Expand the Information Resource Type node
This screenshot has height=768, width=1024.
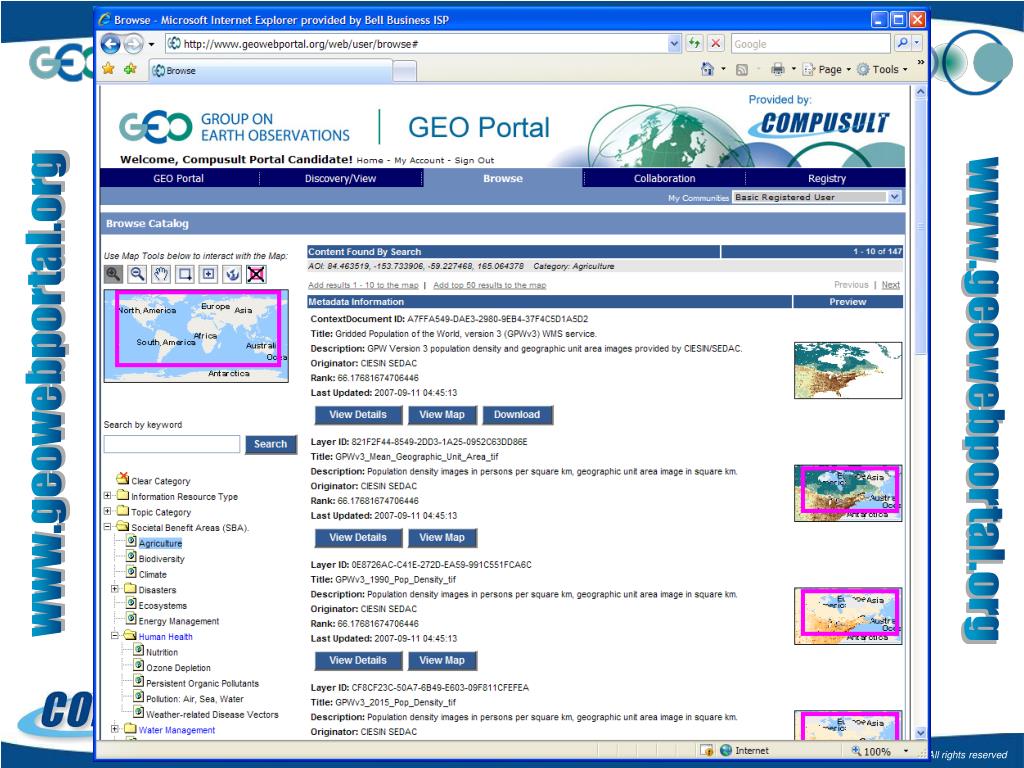(x=108, y=496)
